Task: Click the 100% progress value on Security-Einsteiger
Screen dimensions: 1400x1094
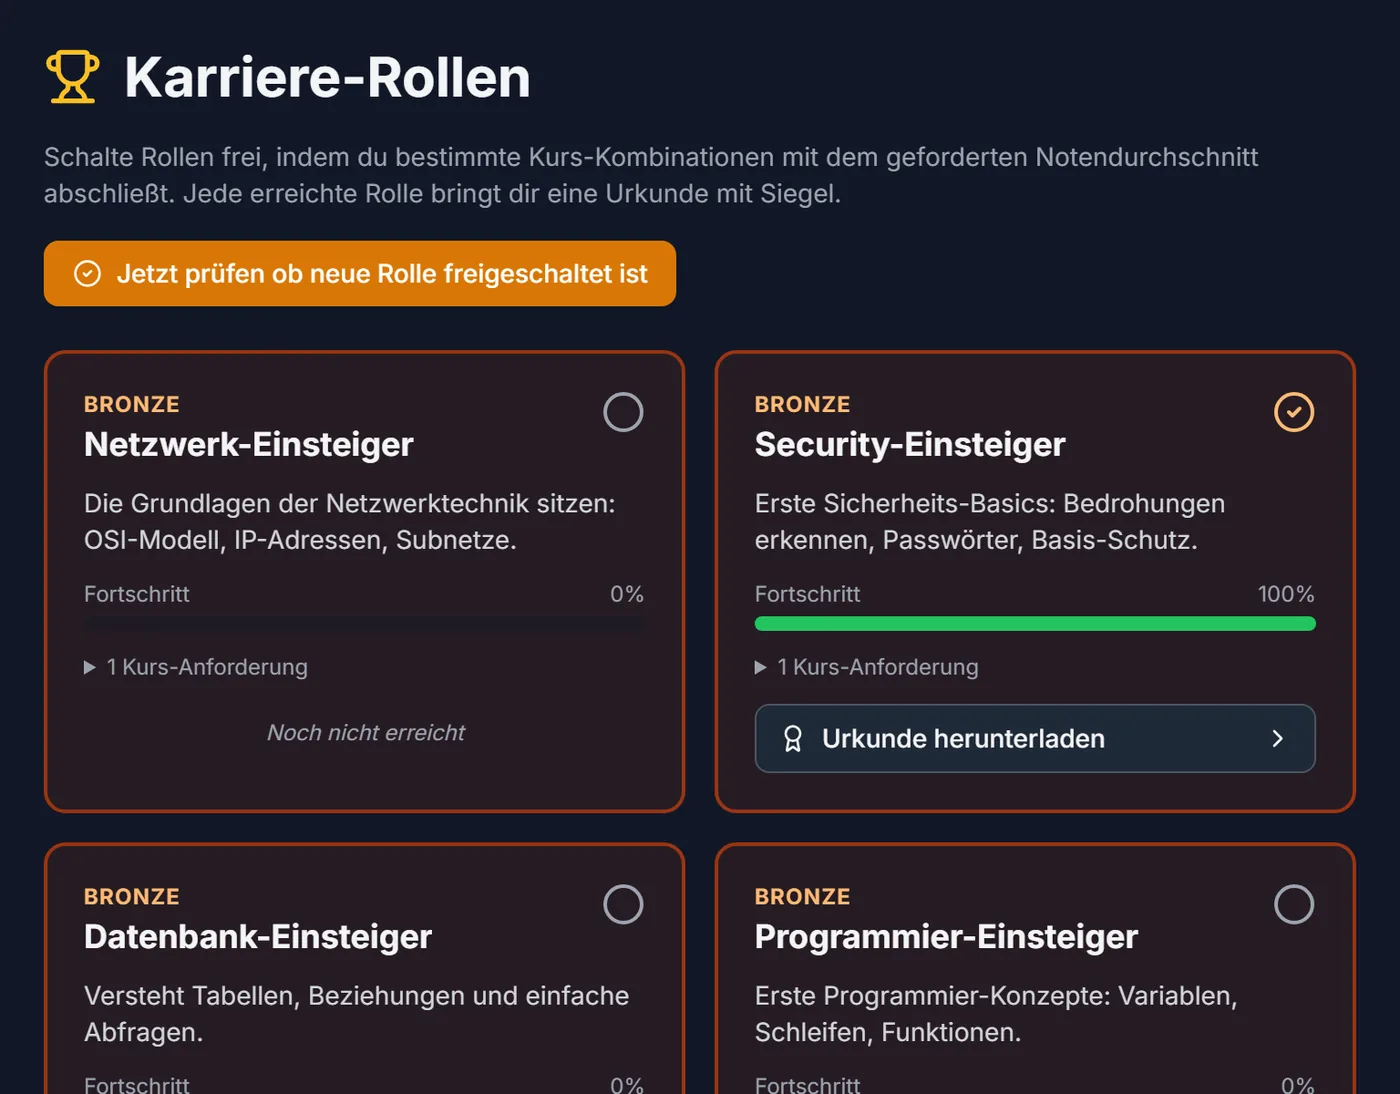Action: coord(1286,594)
